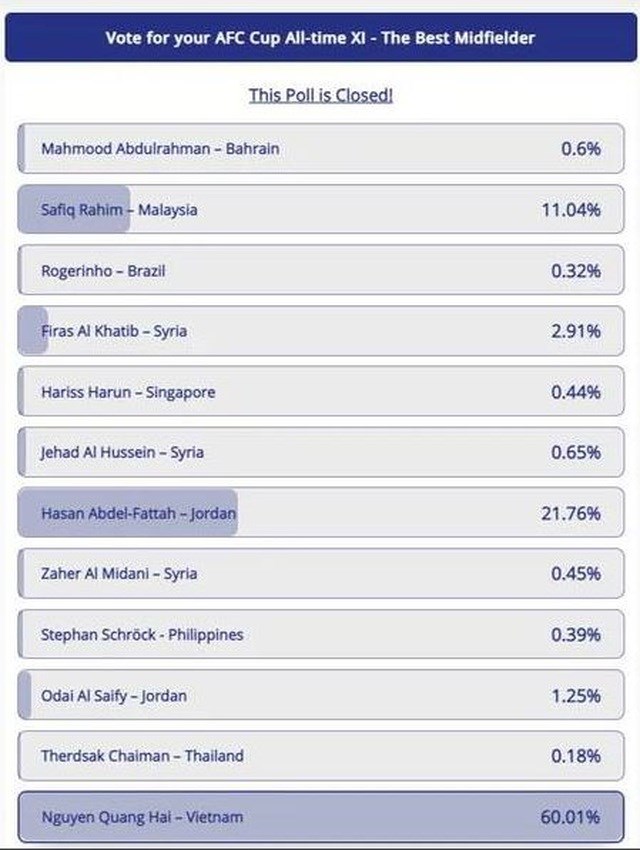This screenshot has width=640, height=850.
Task: Click the AFC Cup All-time XI poll title banner
Action: click(320, 38)
